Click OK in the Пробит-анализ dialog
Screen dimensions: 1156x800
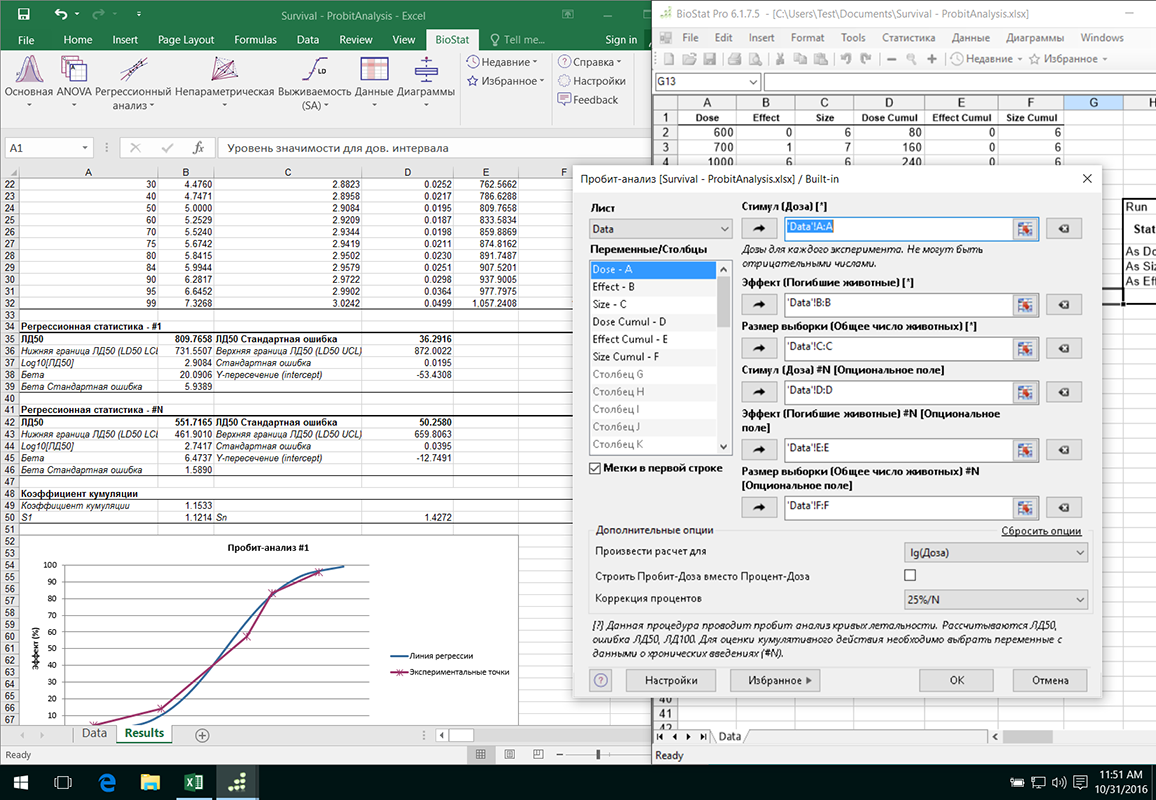click(x=956, y=680)
